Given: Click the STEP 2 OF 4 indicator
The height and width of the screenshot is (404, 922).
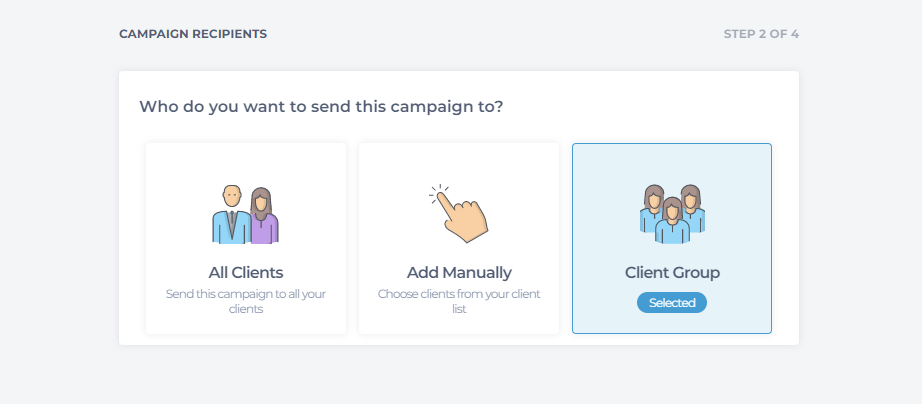Looking at the screenshot, I should pos(761,34).
